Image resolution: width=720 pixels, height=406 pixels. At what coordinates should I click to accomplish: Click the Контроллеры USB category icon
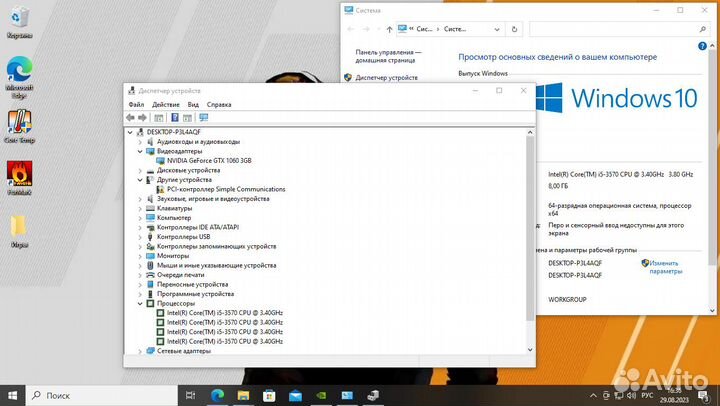(150, 237)
